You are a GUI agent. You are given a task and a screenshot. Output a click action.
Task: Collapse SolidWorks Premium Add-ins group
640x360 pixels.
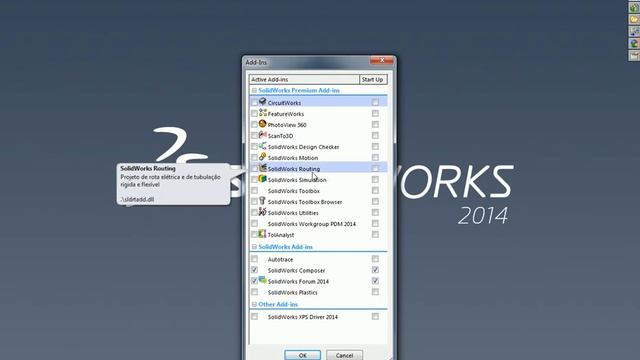coord(254,91)
